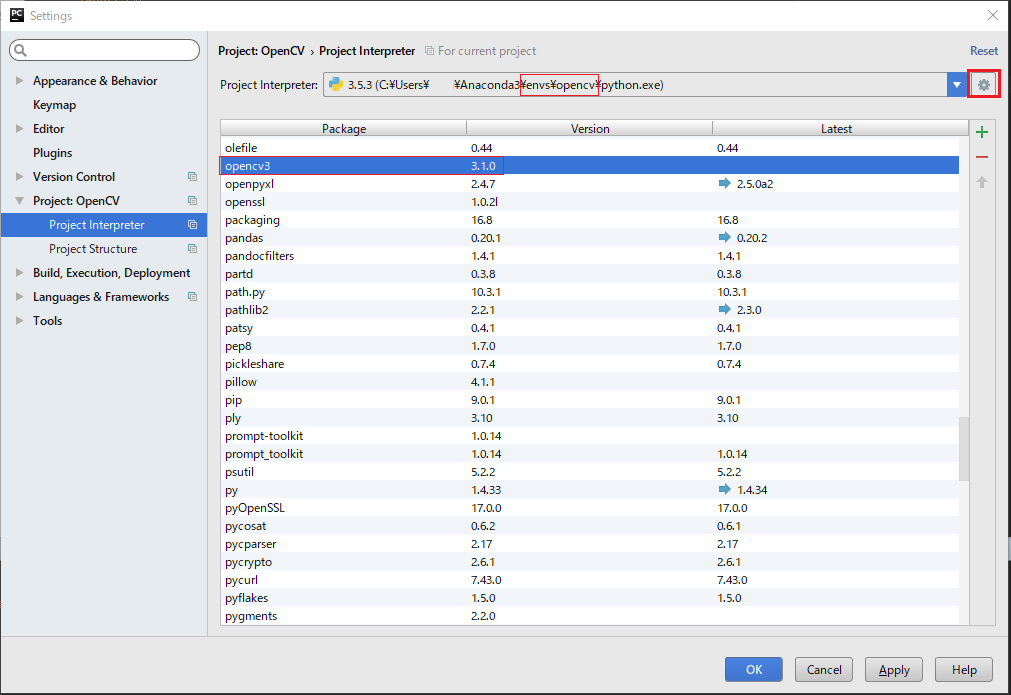Select the path.py package row
The width and height of the screenshot is (1011, 695).
(589, 292)
